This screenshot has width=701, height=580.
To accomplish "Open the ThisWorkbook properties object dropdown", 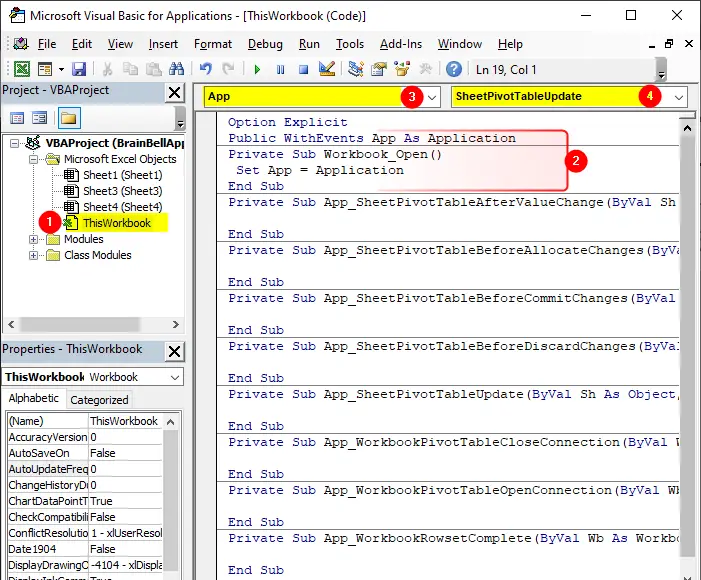I will coord(175,377).
